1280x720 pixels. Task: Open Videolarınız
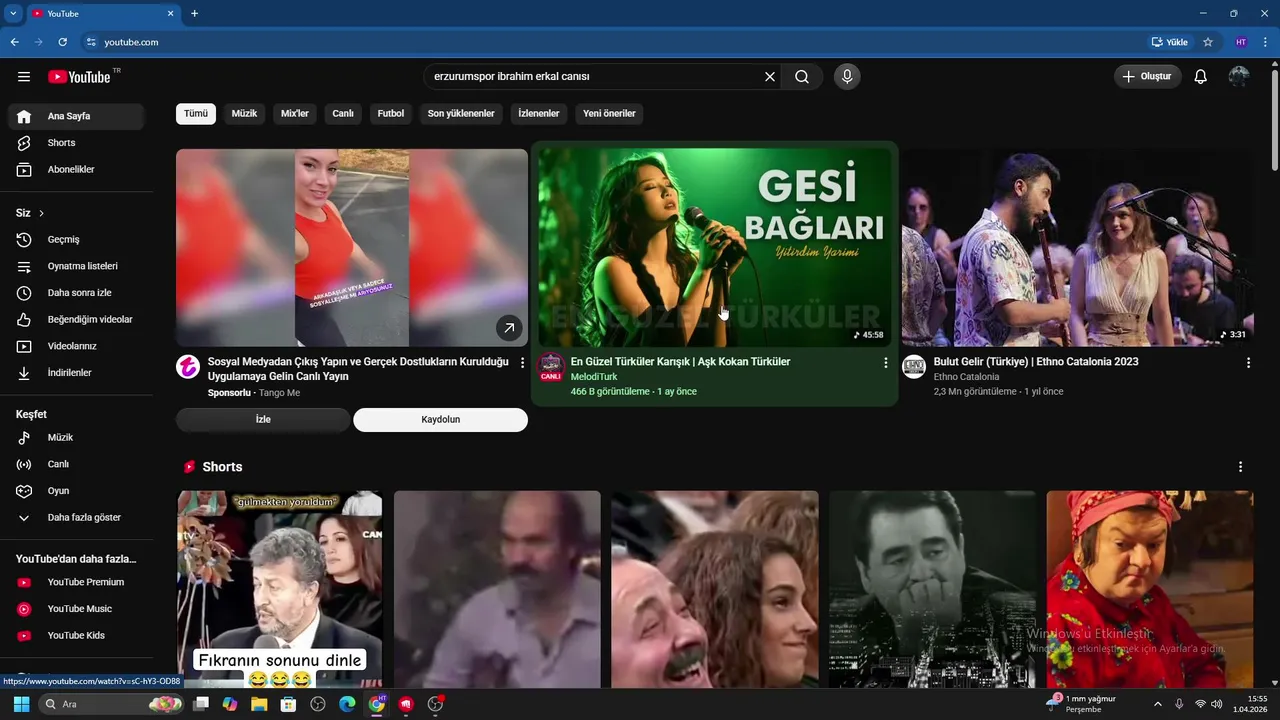point(76,346)
